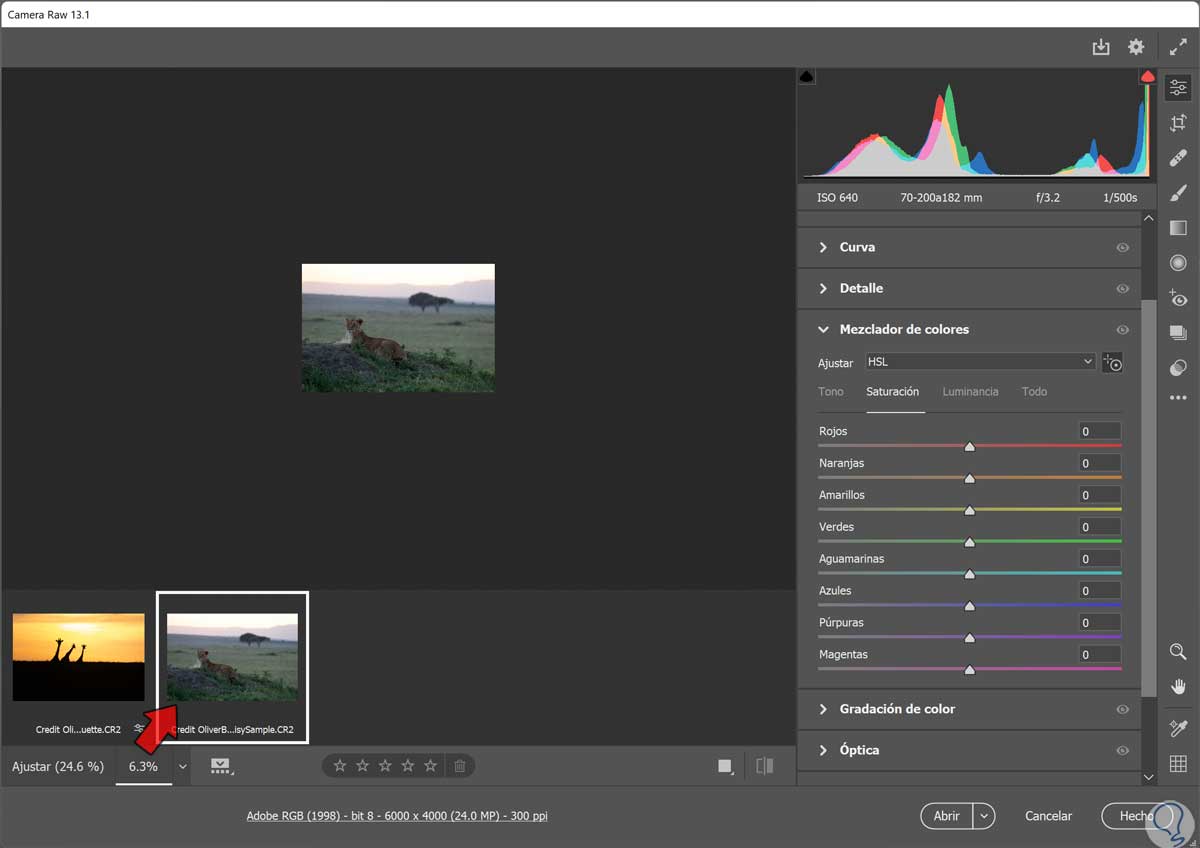The width and height of the screenshot is (1200, 848).
Task: Select the color sampler eyedropper tool
Action: (1178, 729)
